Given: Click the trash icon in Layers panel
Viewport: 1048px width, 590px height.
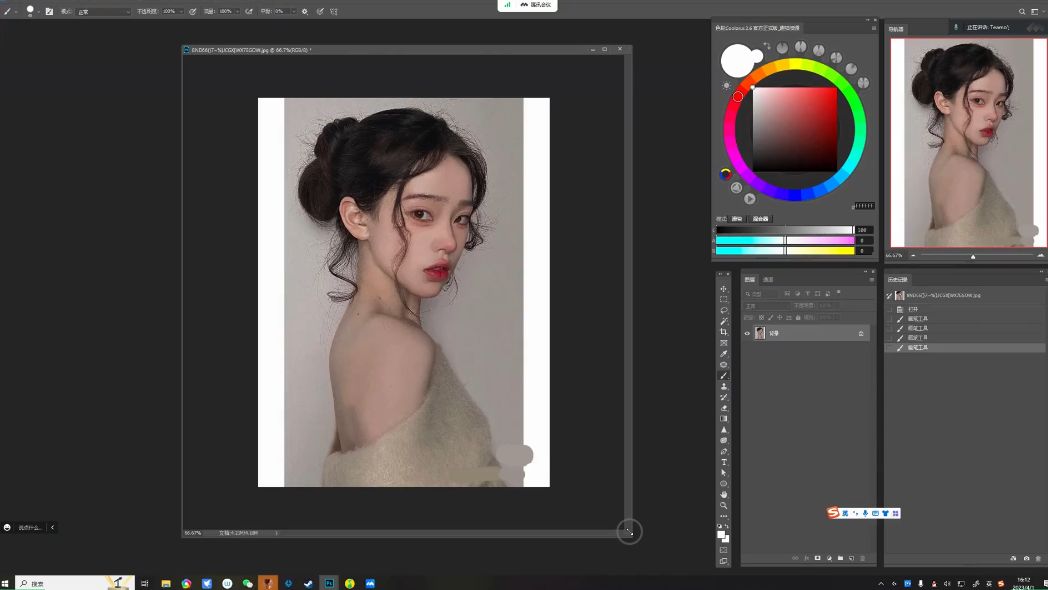Looking at the screenshot, I should pos(862,558).
